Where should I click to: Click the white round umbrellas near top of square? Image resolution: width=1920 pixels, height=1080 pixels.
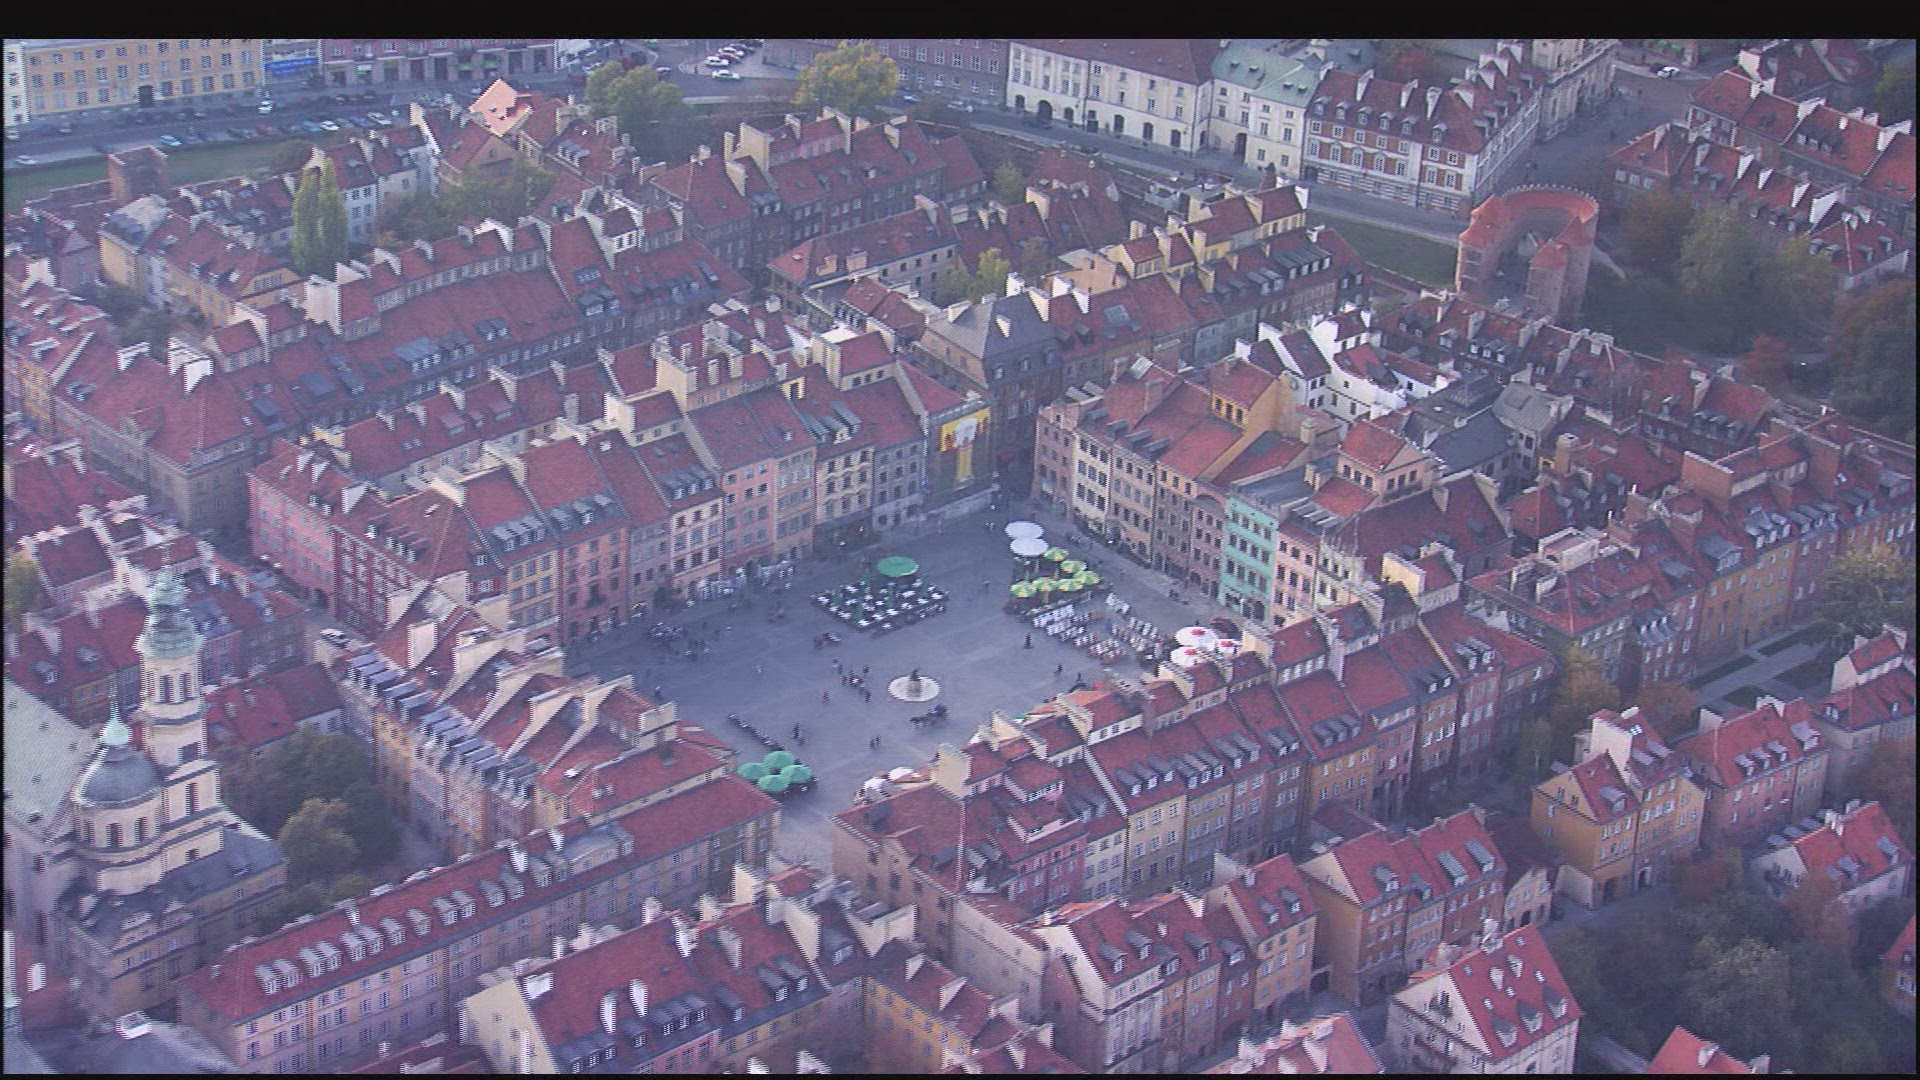(1026, 538)
